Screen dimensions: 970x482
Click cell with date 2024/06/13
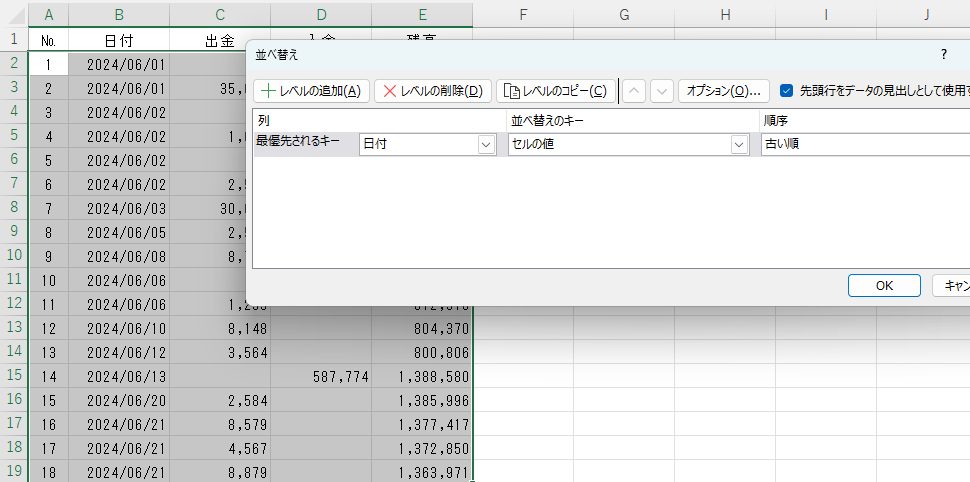click(x=119, y=376)
